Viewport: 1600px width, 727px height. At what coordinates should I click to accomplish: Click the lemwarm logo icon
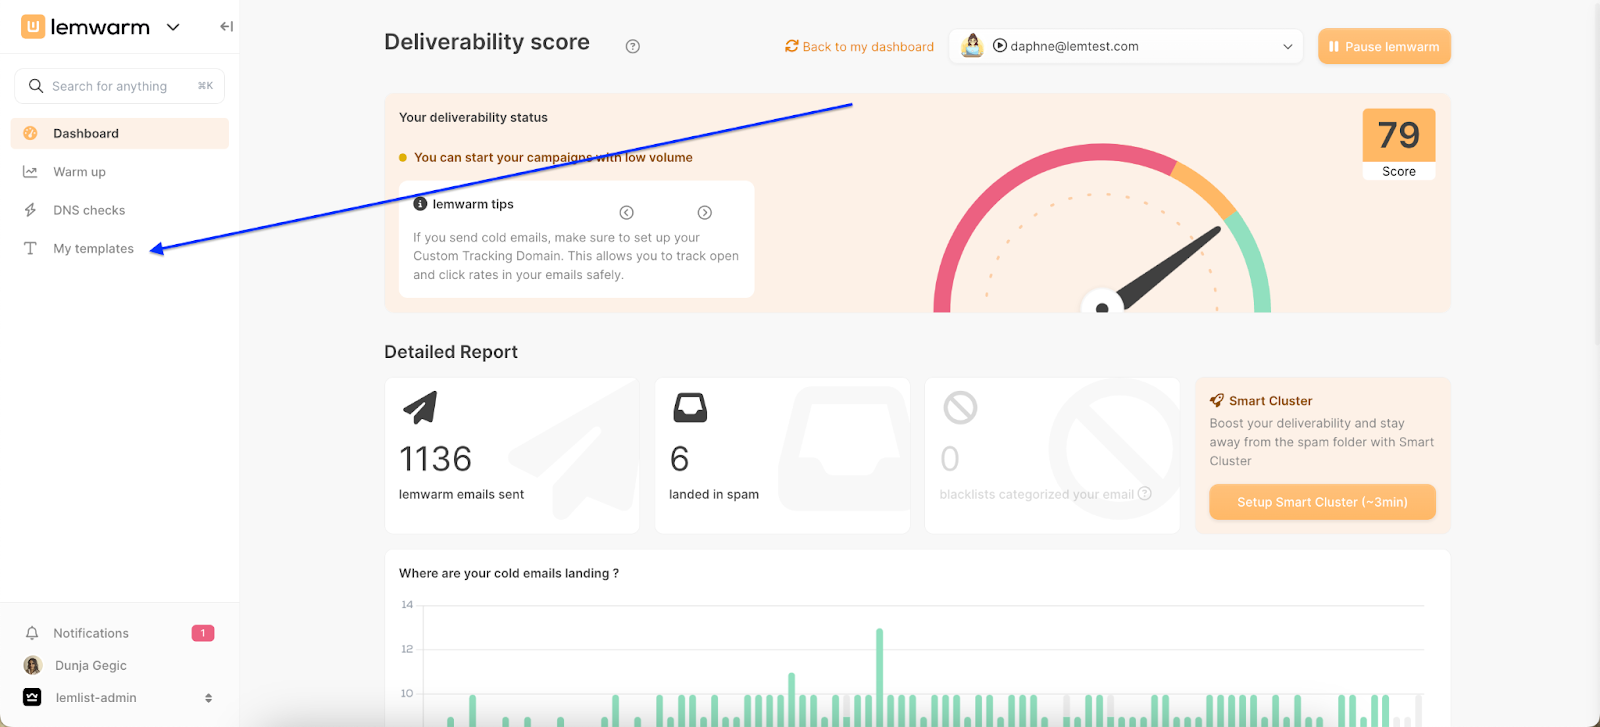coord(33,27)
